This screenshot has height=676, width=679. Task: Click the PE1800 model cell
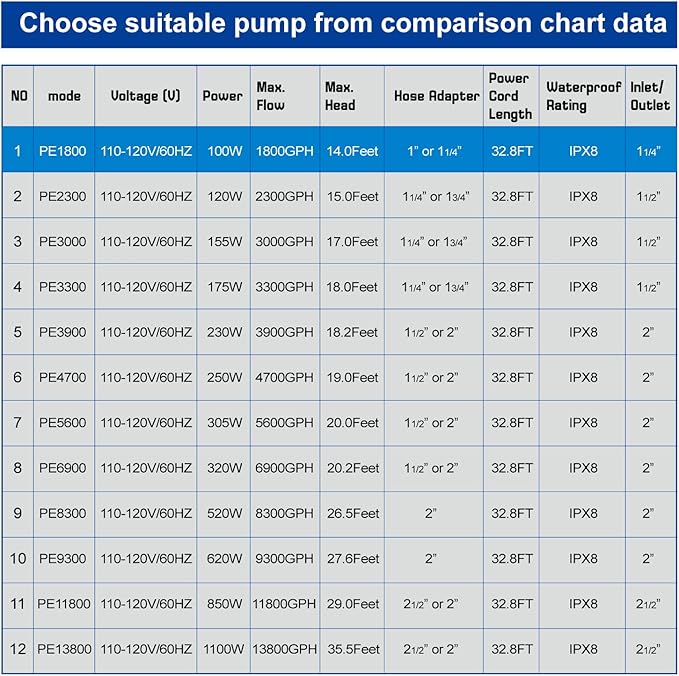tap(63, 151)
